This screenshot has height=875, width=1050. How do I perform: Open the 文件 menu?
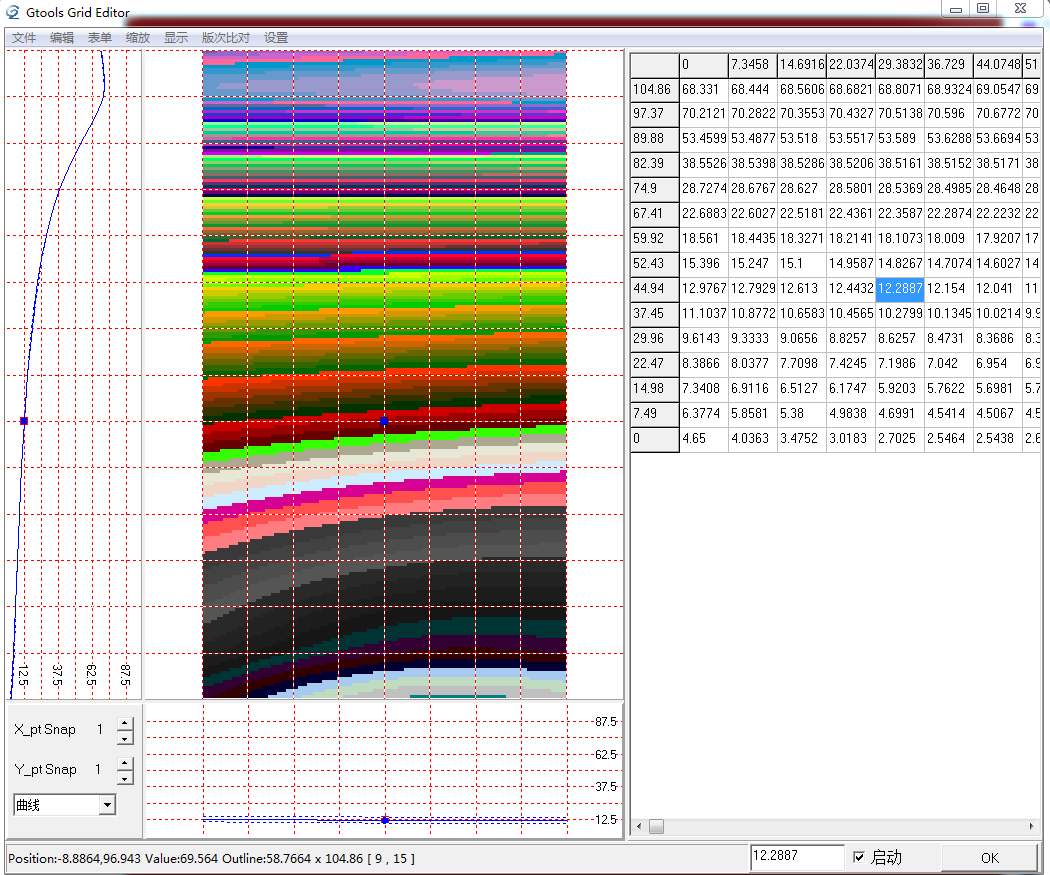(24, 37)
